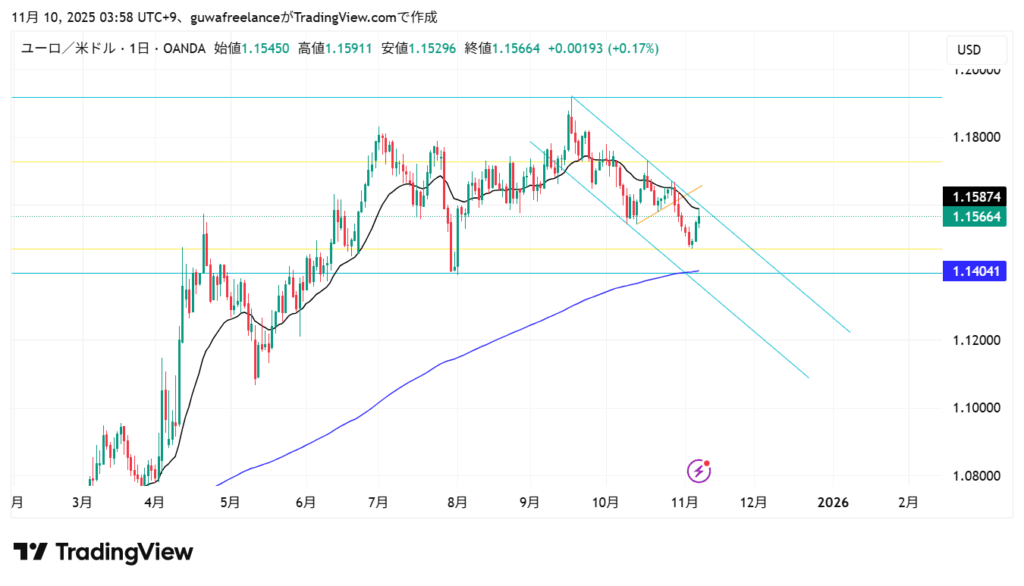This screenshot has height=586, width=1024.
Task: Click the TradingView wordmark text
Action: [x=124, y=552]
